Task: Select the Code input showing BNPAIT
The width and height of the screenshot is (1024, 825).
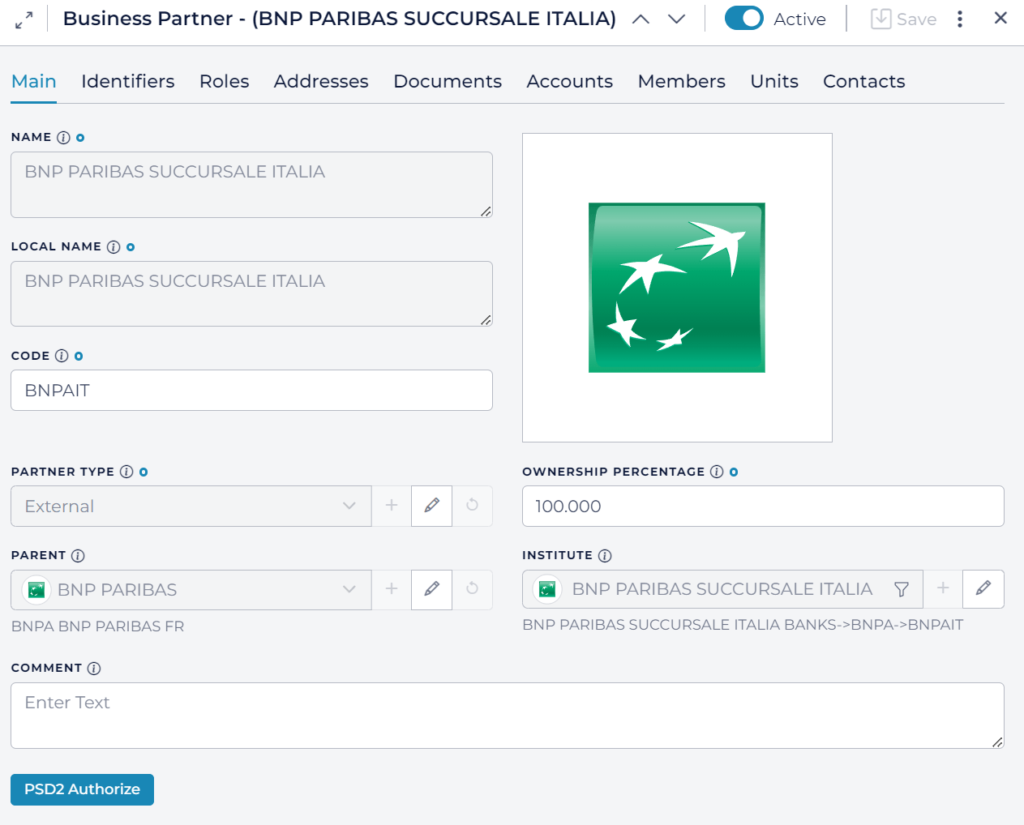Action: pyautogui.click(x=251, y=390)
